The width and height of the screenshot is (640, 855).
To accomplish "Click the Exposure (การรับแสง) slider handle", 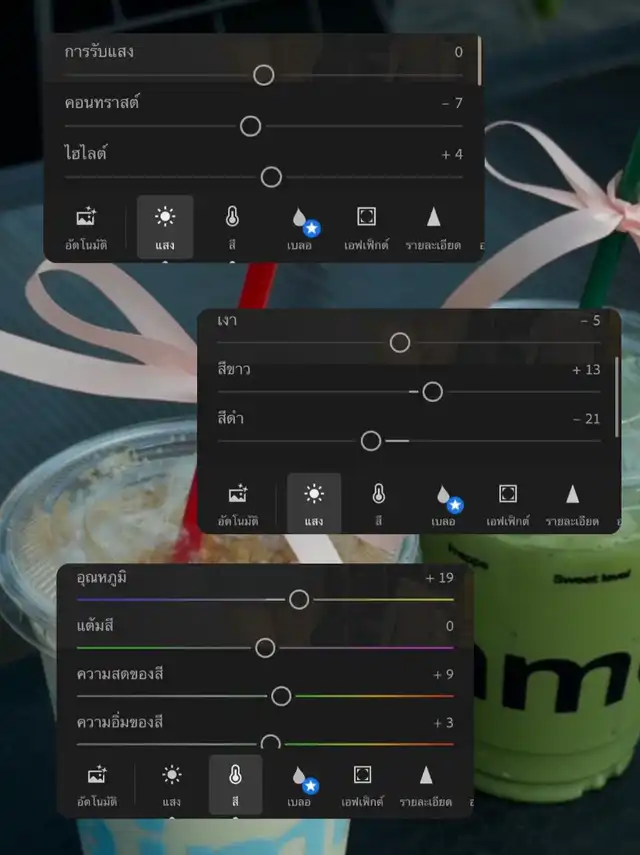I will 264,75.
